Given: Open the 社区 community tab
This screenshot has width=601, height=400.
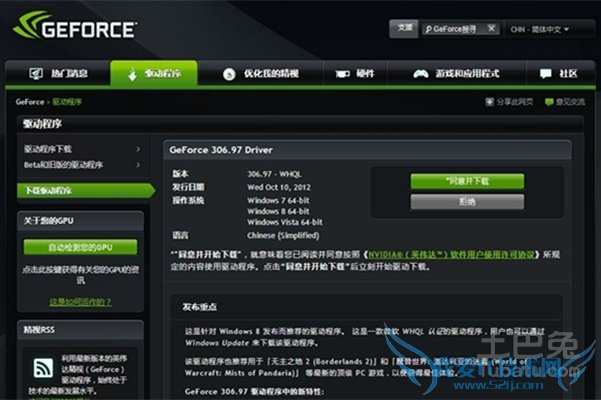Looking at the screenshot, I should click(560, 73).
